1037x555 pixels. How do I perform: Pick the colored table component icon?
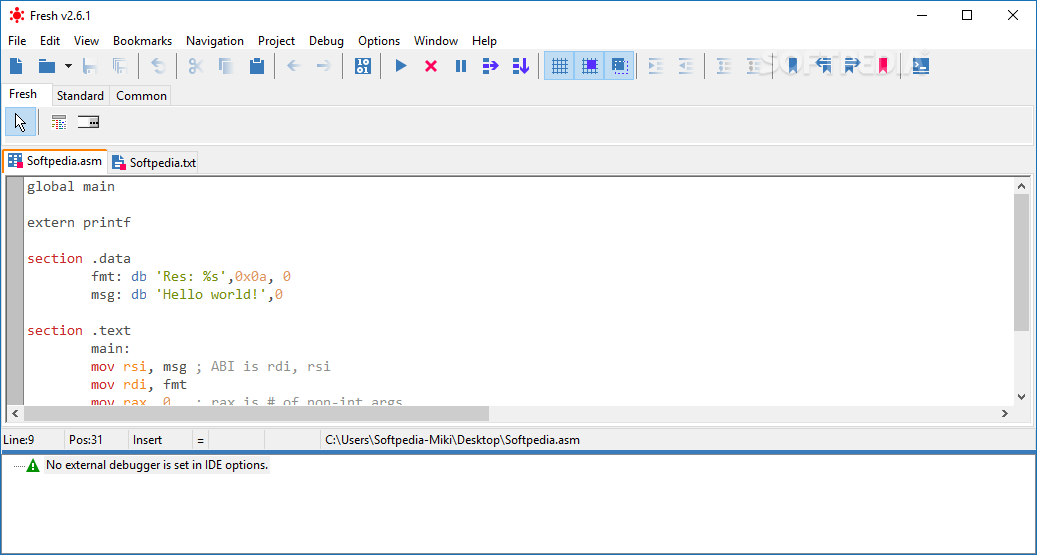coord(59,122)
